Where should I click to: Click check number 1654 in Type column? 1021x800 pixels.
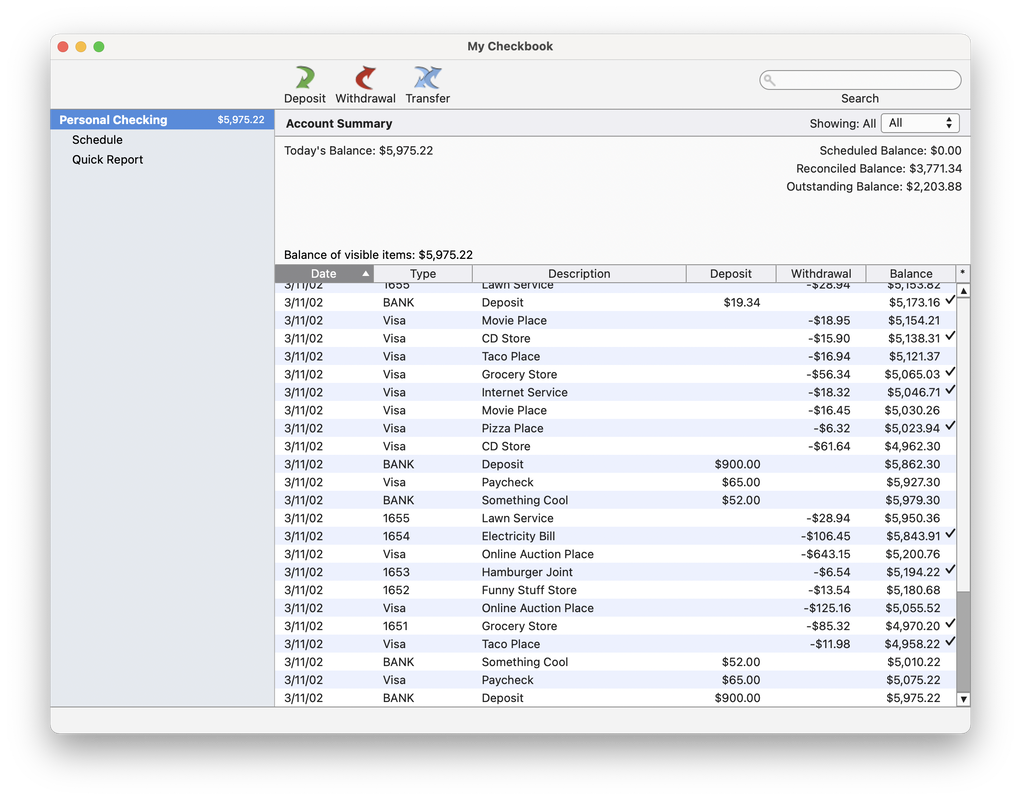pos(396,536)
